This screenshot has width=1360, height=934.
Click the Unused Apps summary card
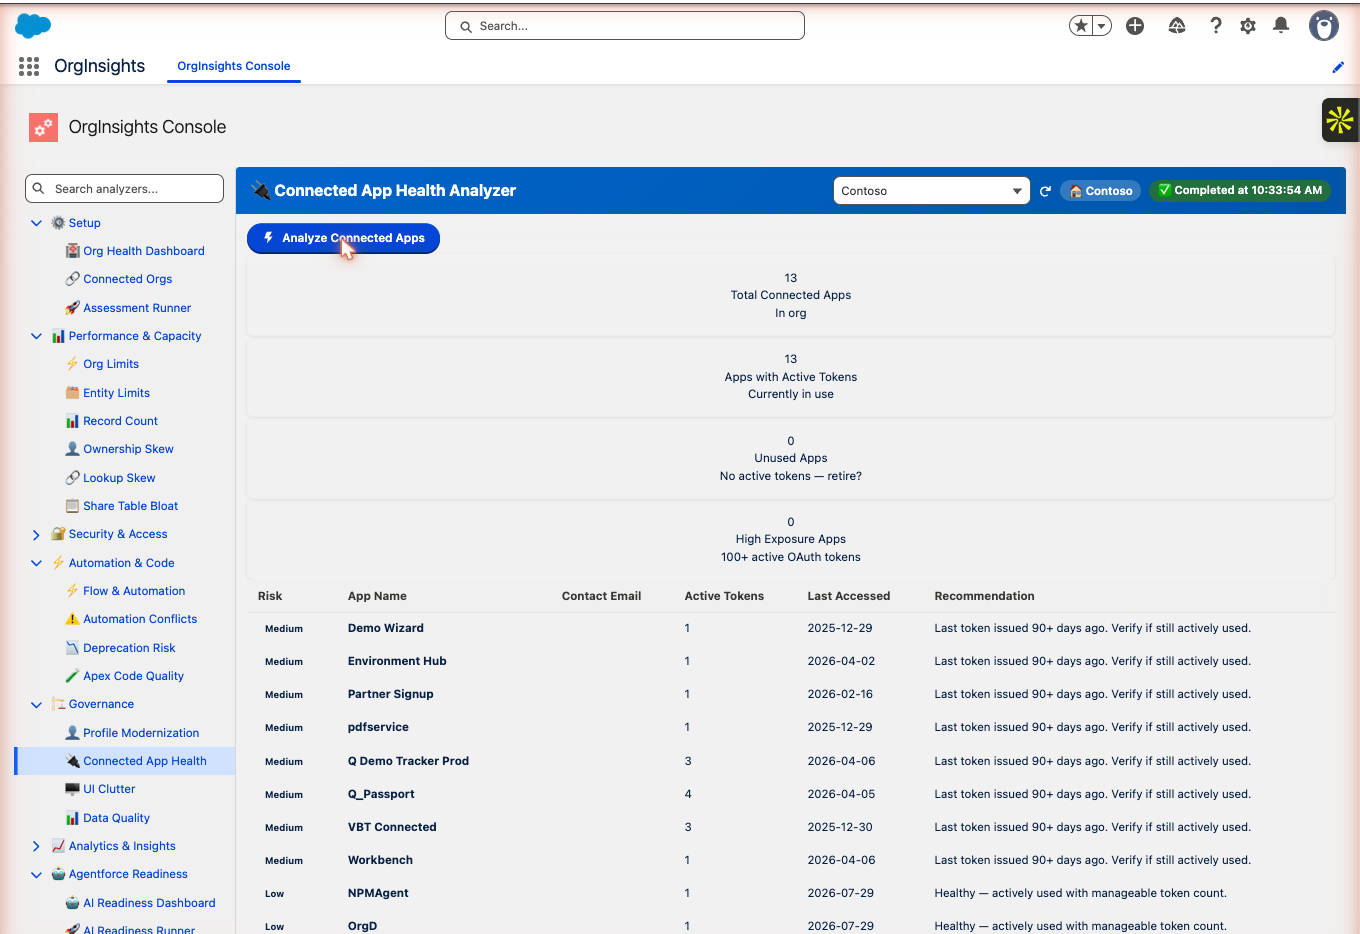tap(790, 458)
